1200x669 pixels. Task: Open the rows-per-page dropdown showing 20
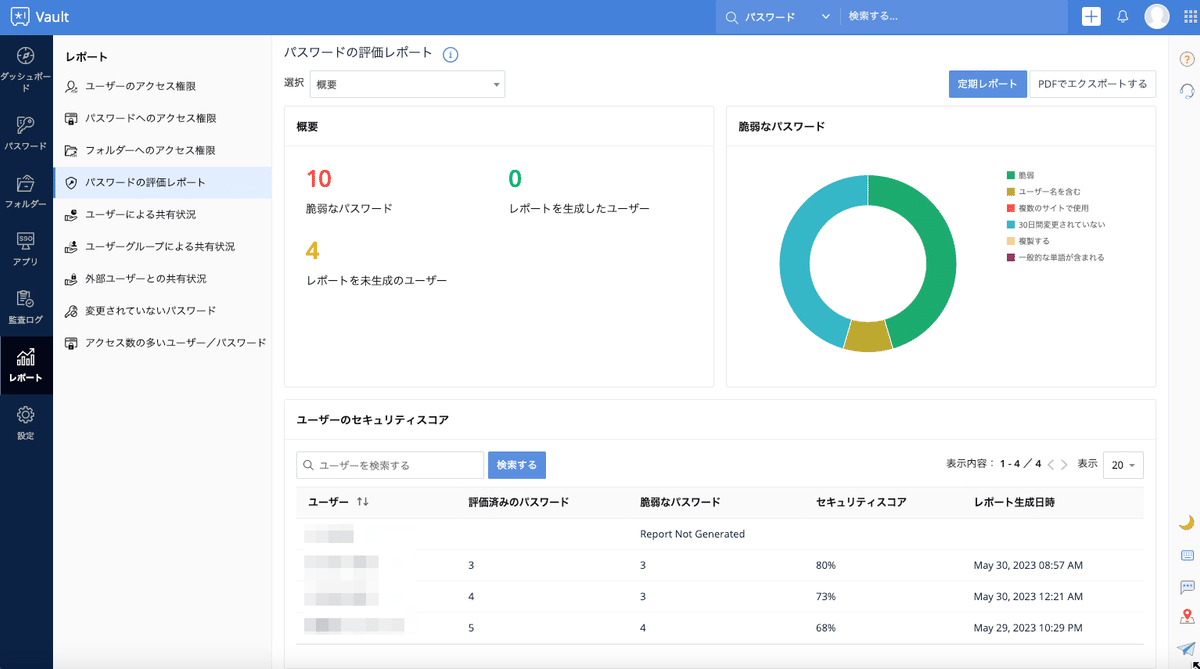click(x=1123, y=465)
